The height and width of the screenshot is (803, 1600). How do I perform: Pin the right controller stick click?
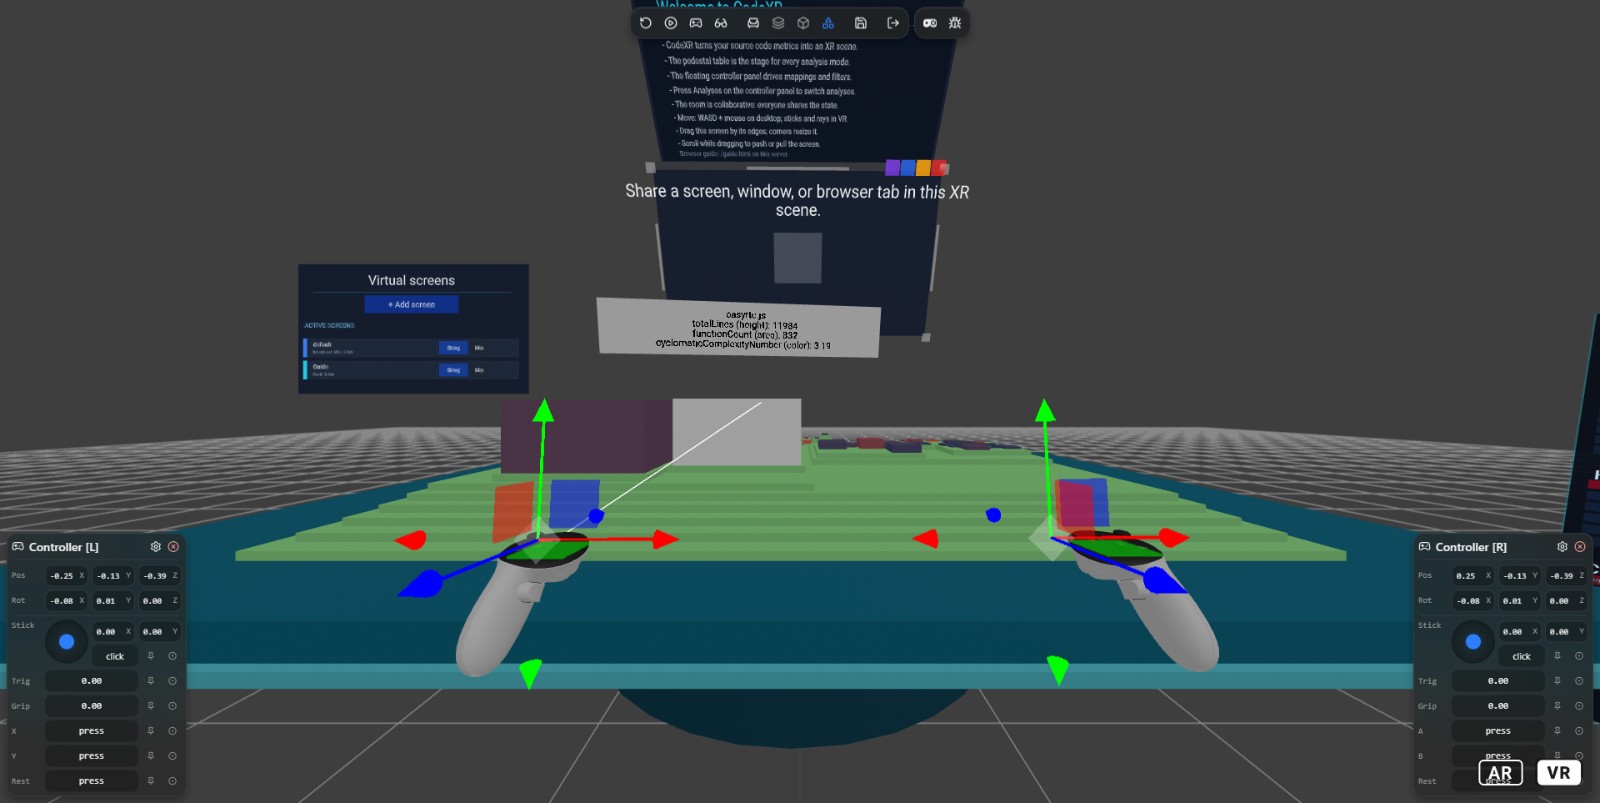coord(1558,656)
